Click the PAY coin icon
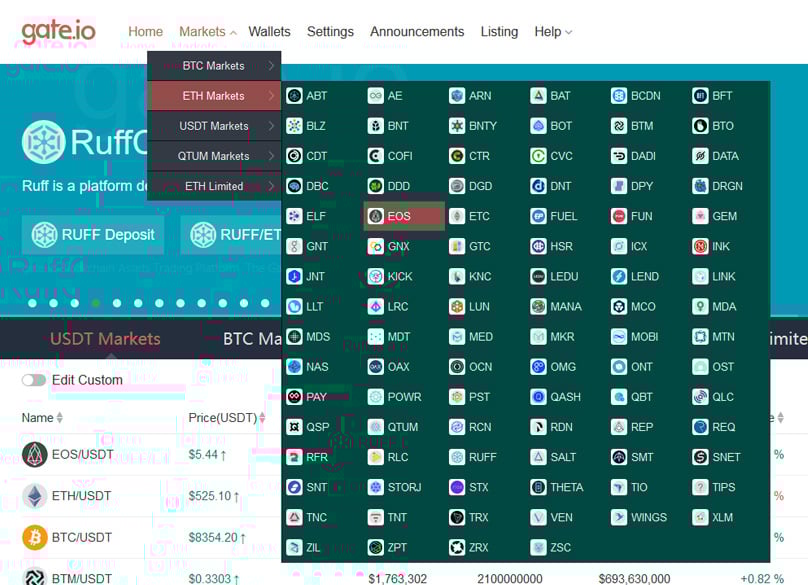The width and height of the screenshot is (808, 585). [294, 397]
